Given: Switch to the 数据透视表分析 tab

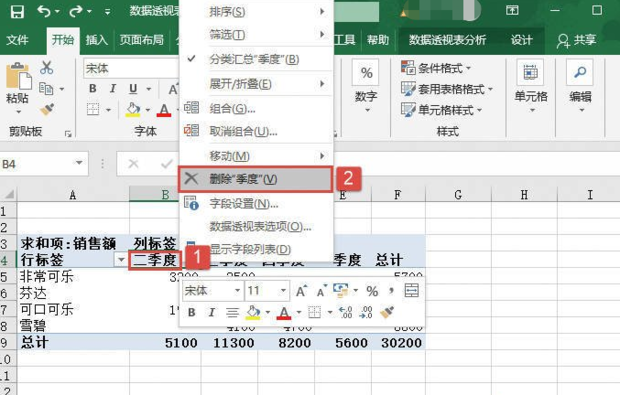Looking at the screenshot, I should click(447, 40).
